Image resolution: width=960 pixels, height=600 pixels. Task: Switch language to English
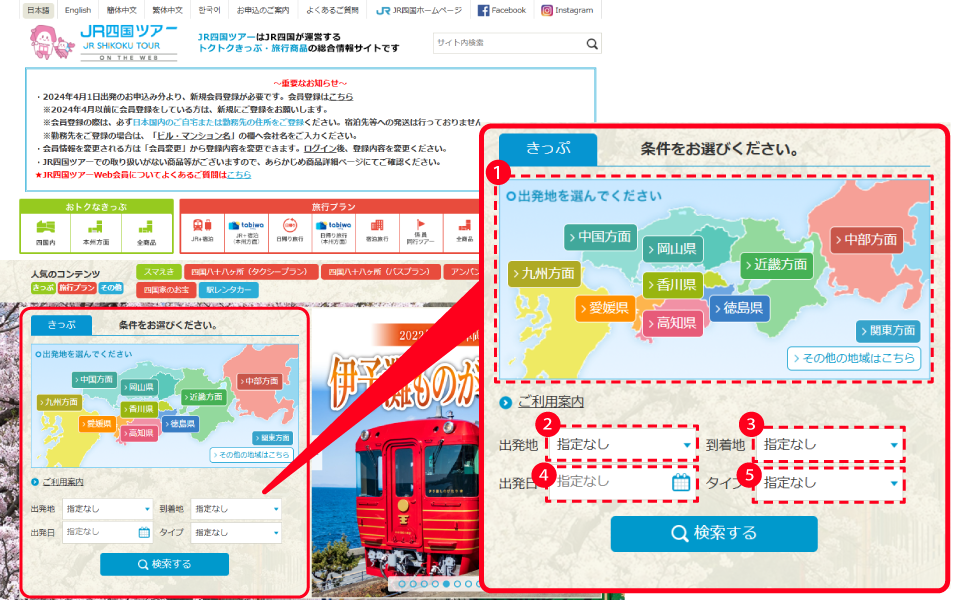pyautogui.click(x=78, y=10)
